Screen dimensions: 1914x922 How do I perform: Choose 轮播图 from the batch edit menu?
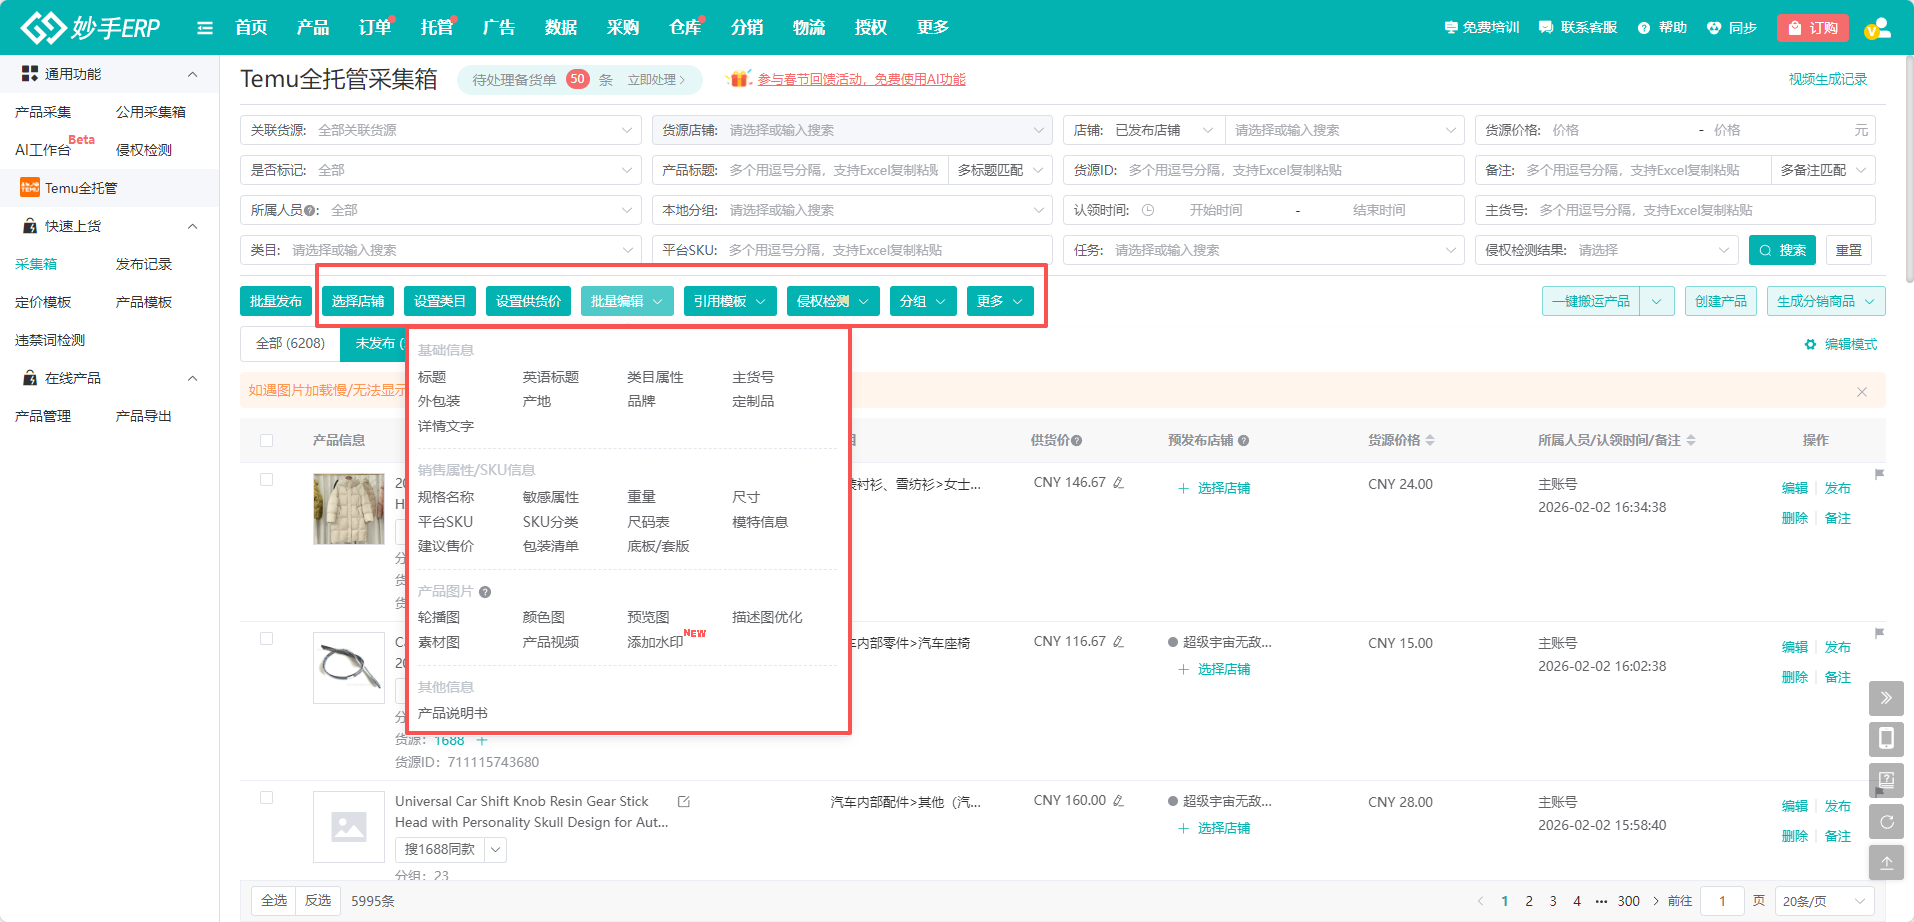click(x=439, y=617)
